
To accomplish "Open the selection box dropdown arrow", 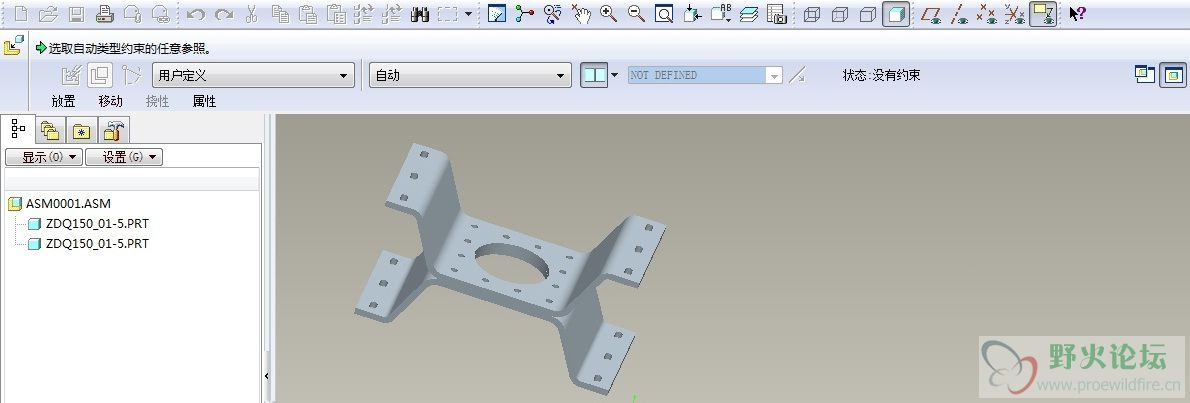I will tap(468, 14).
